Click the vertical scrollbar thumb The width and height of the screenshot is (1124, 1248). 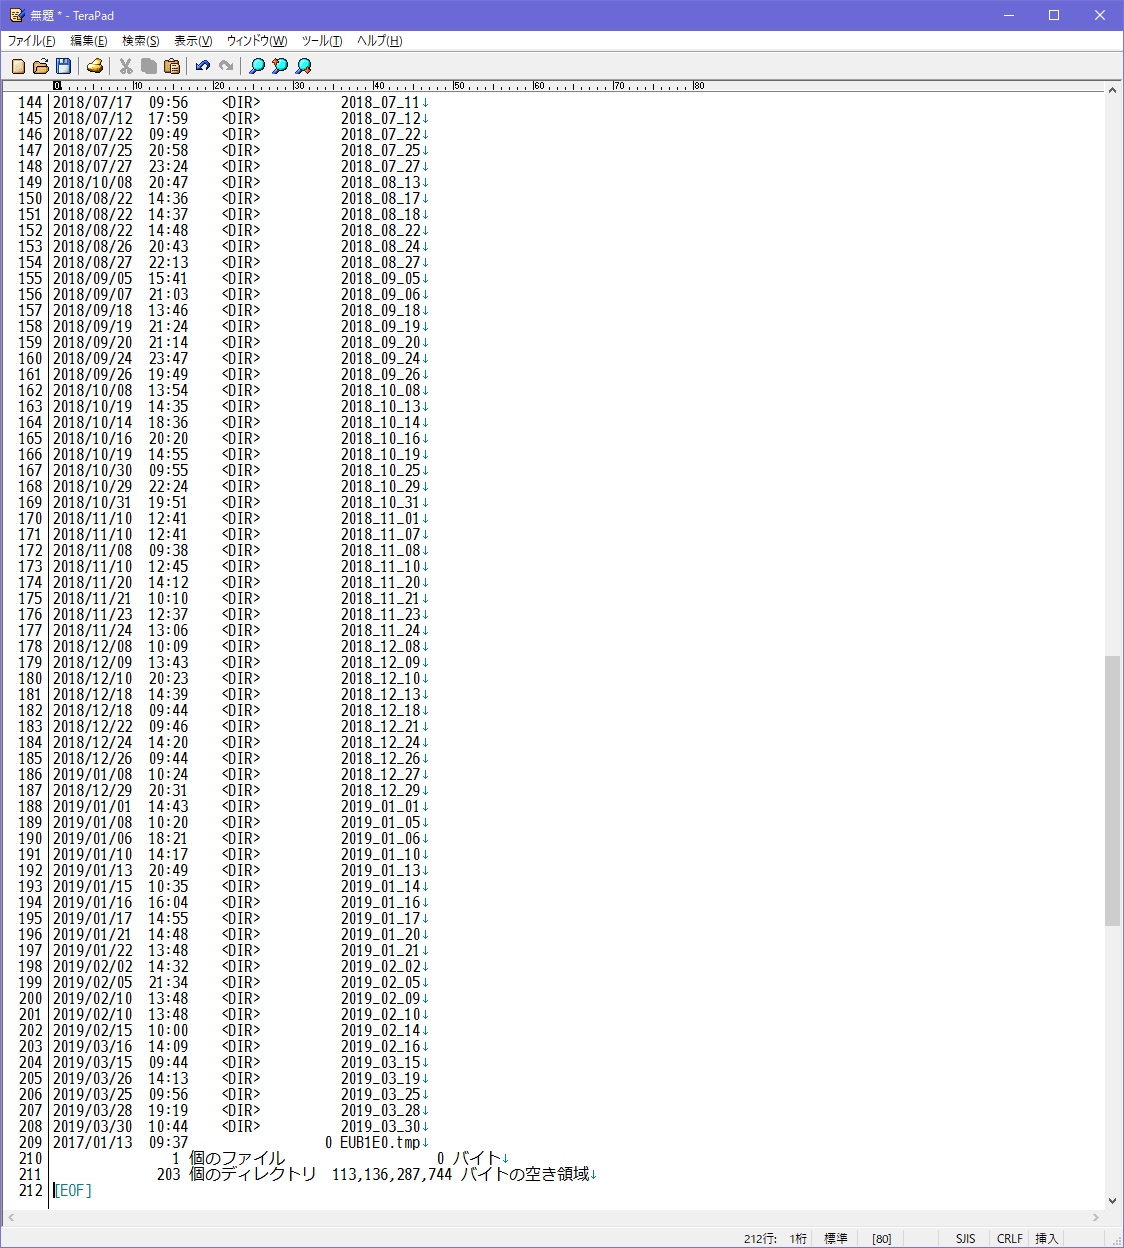1112,790
